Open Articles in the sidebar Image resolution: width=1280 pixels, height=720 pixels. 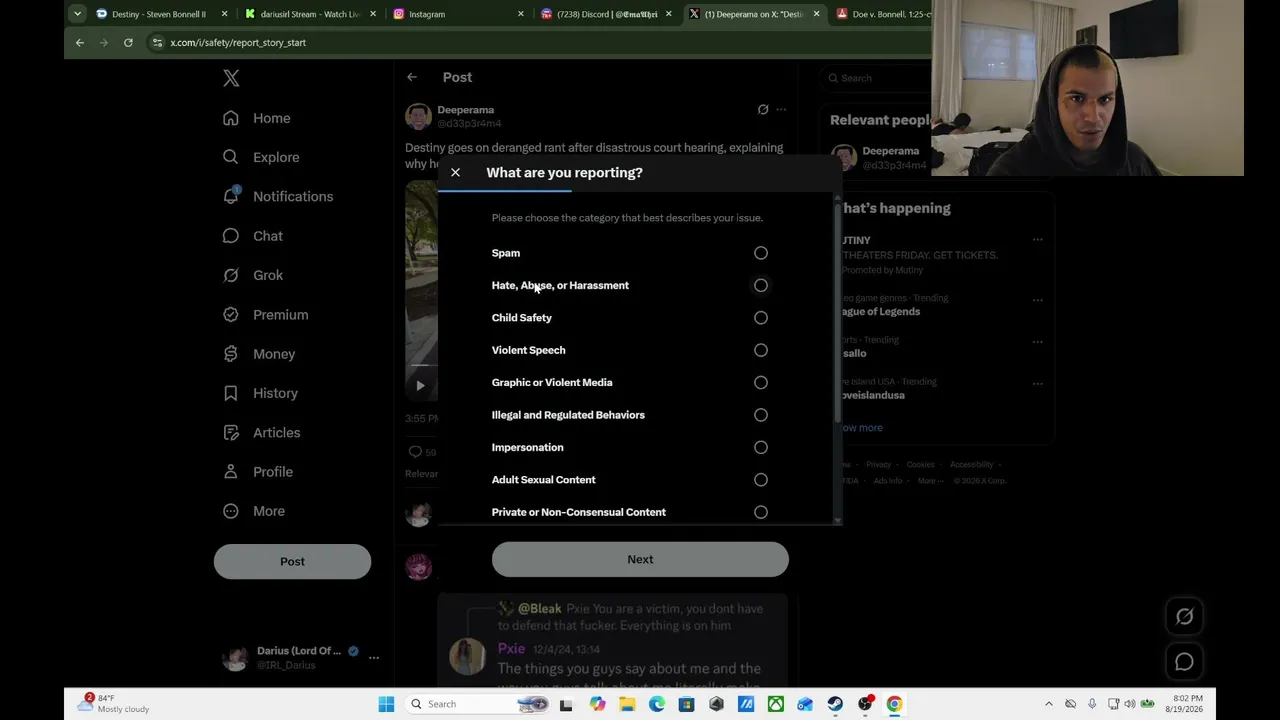point(261,433)
